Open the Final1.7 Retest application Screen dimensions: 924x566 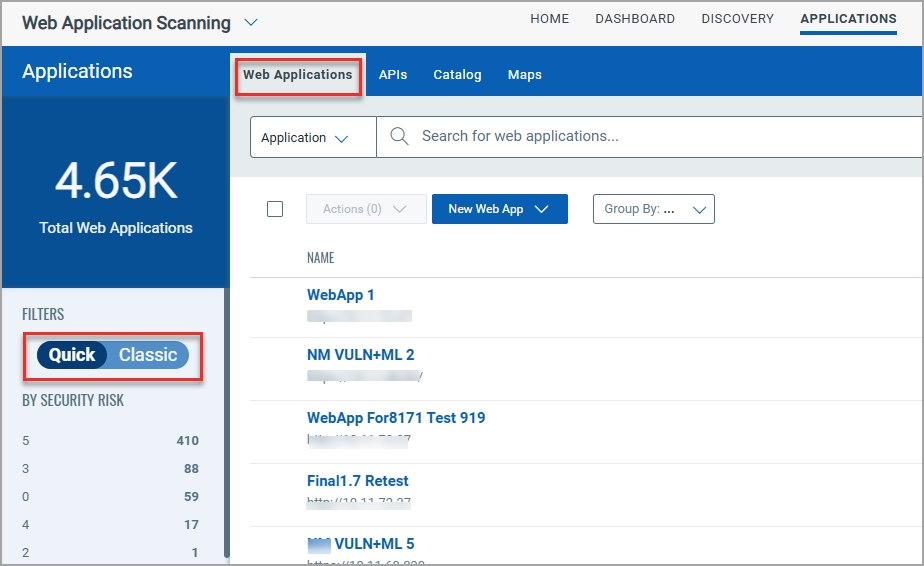[x=357, y=481]
